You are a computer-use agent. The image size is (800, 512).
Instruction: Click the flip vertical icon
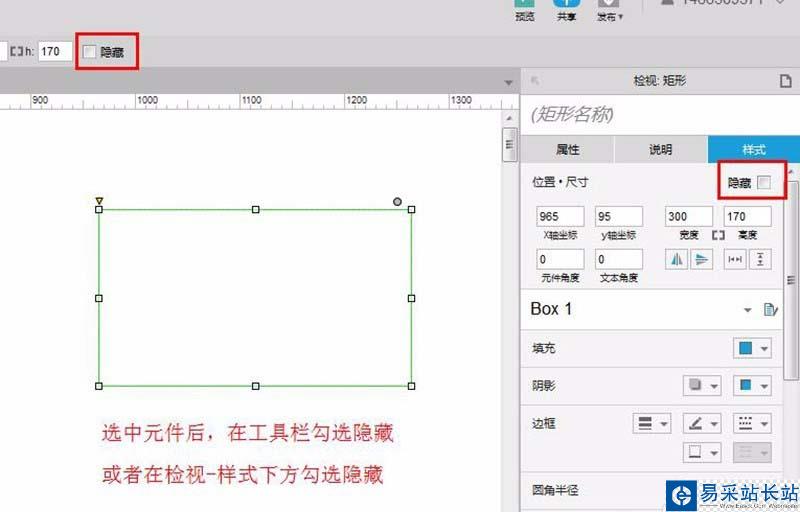pos(702,259)
